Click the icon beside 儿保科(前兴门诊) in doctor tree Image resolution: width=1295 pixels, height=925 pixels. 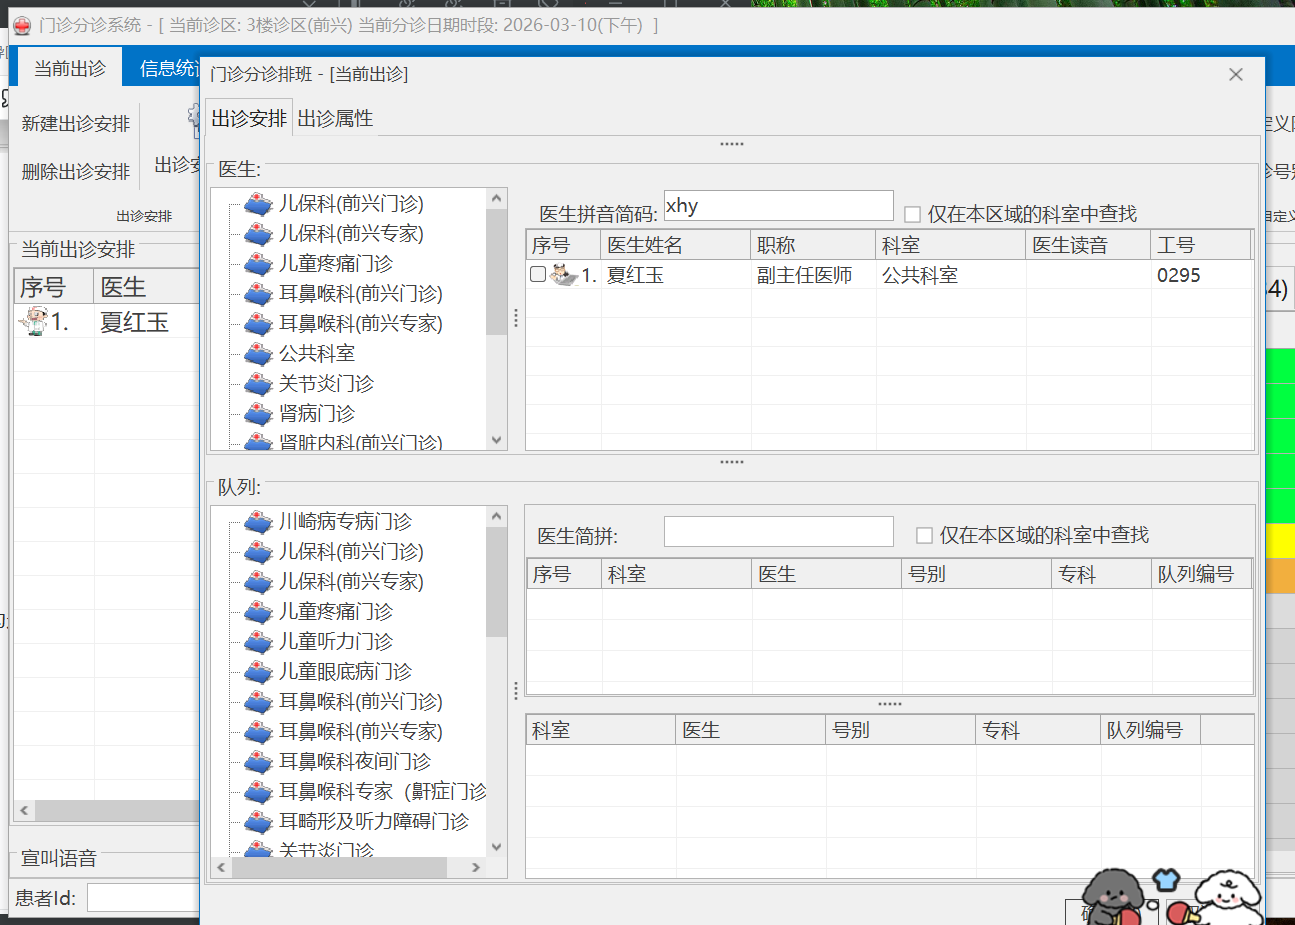pyautogui.click(x=258, y=204)
